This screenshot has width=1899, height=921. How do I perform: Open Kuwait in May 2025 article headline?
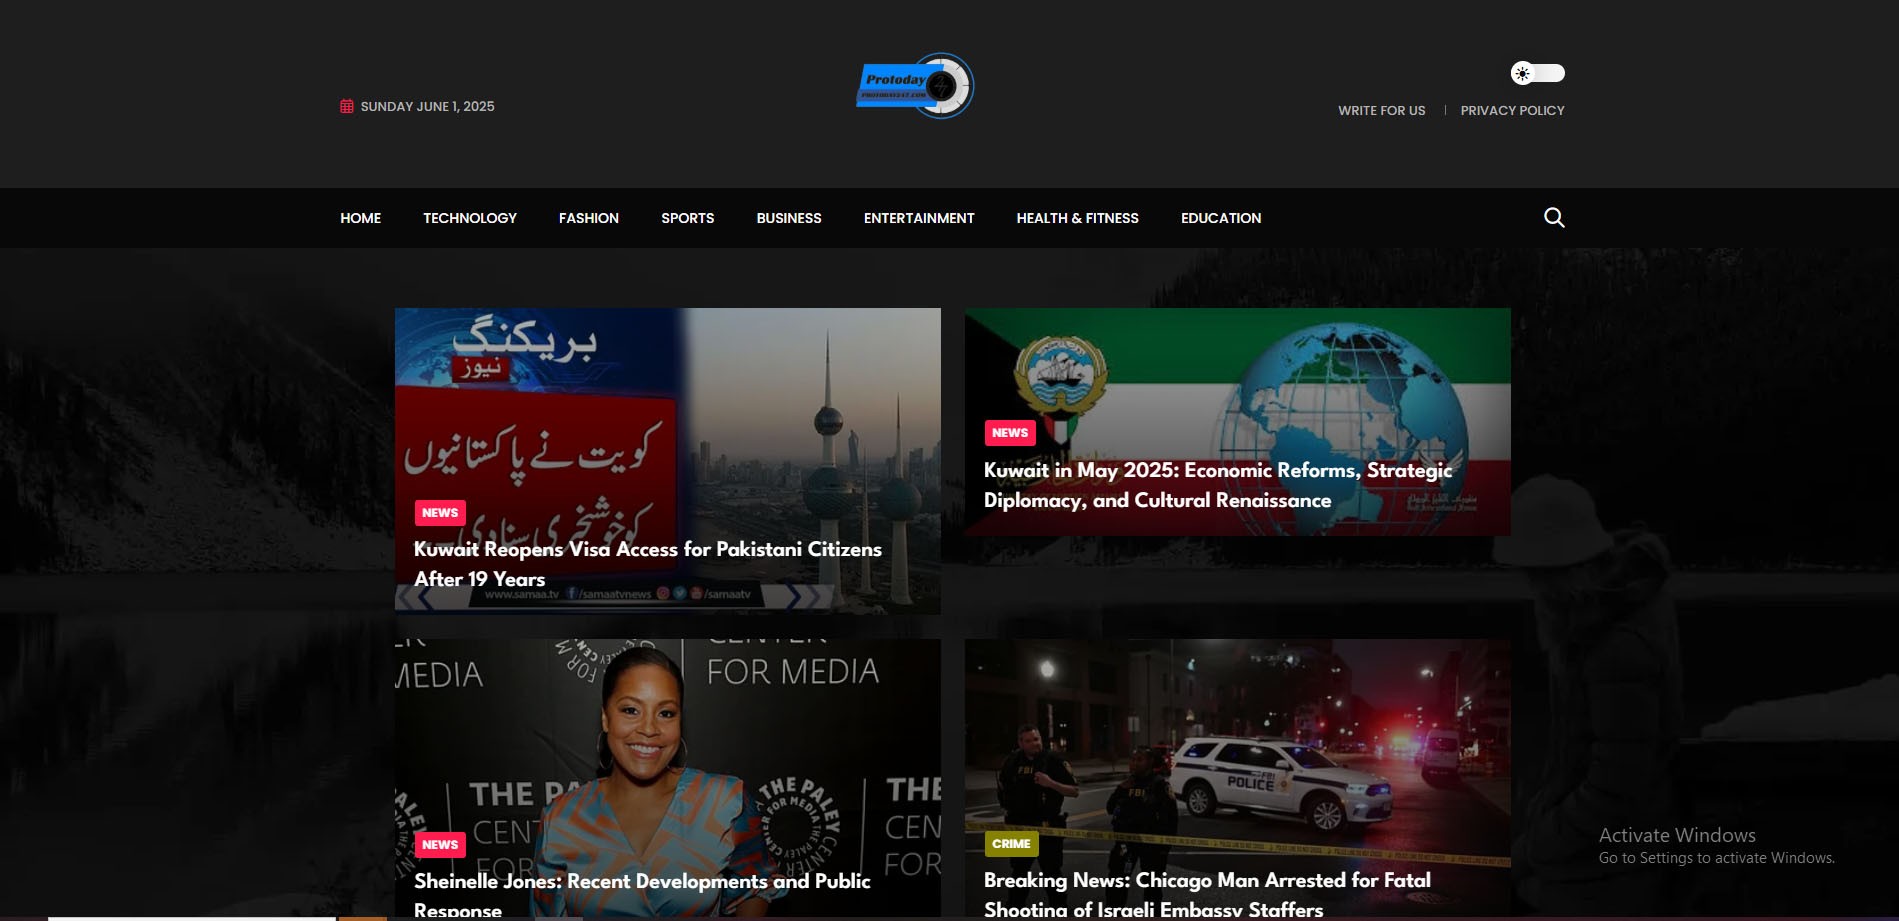coord(1218,485)
